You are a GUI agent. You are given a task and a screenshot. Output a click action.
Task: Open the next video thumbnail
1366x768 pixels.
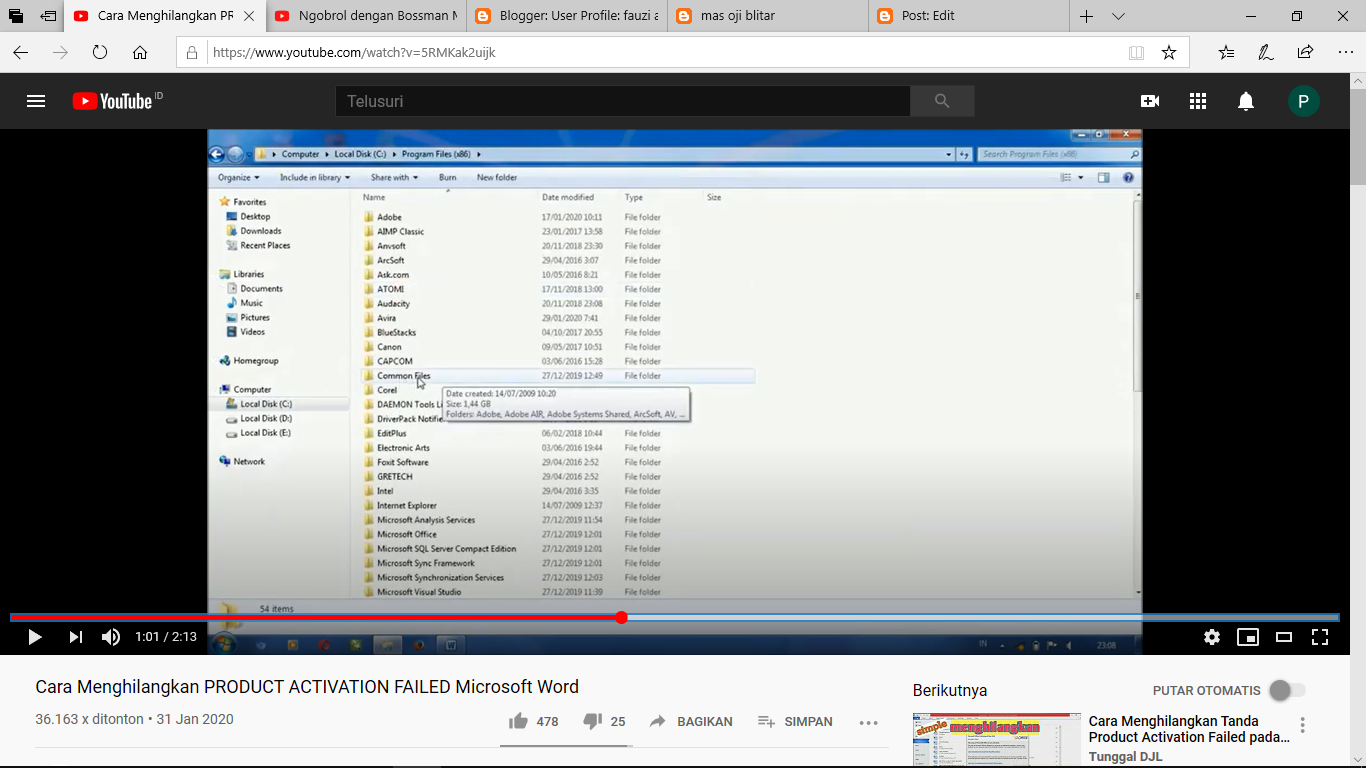pyautogui.click(x=997, y=740)
